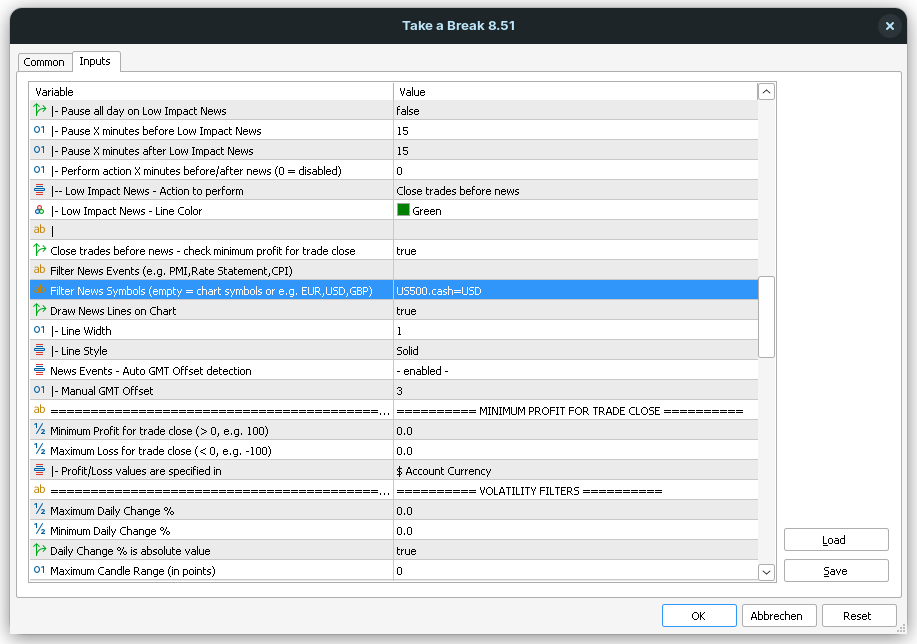Click the string icon beside Filter News Events

tap(40, 271)
